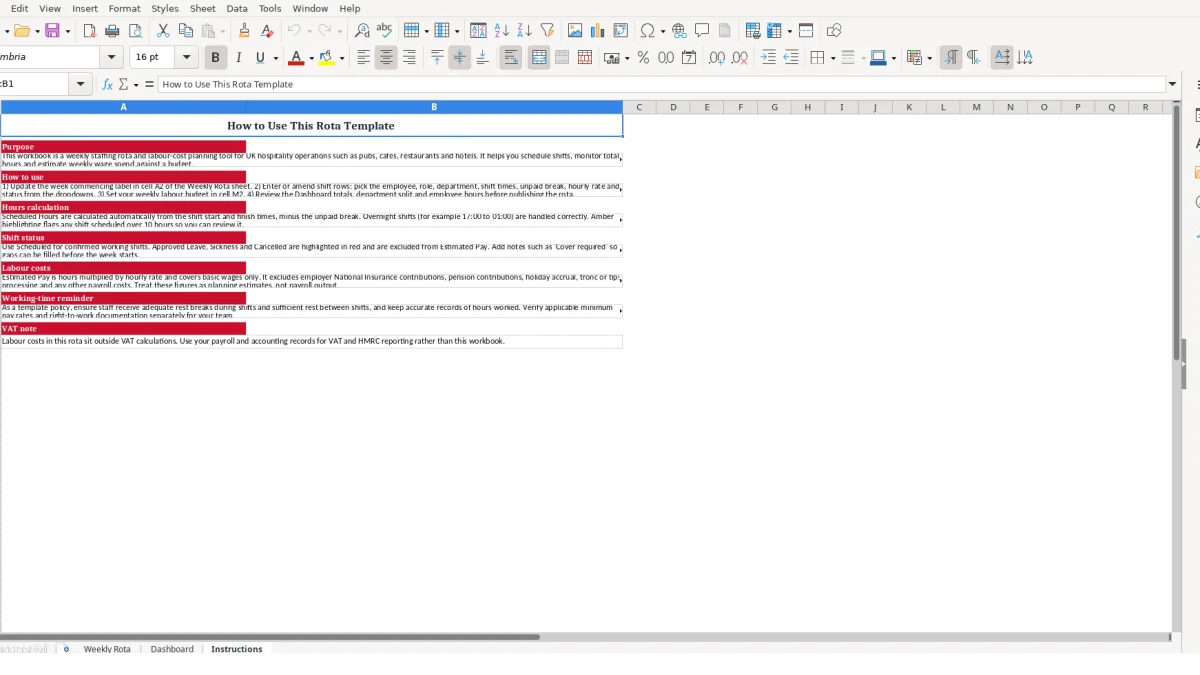Expand the borders dropdown arrow
The image size is (1200, 675).
pos(832,58)
